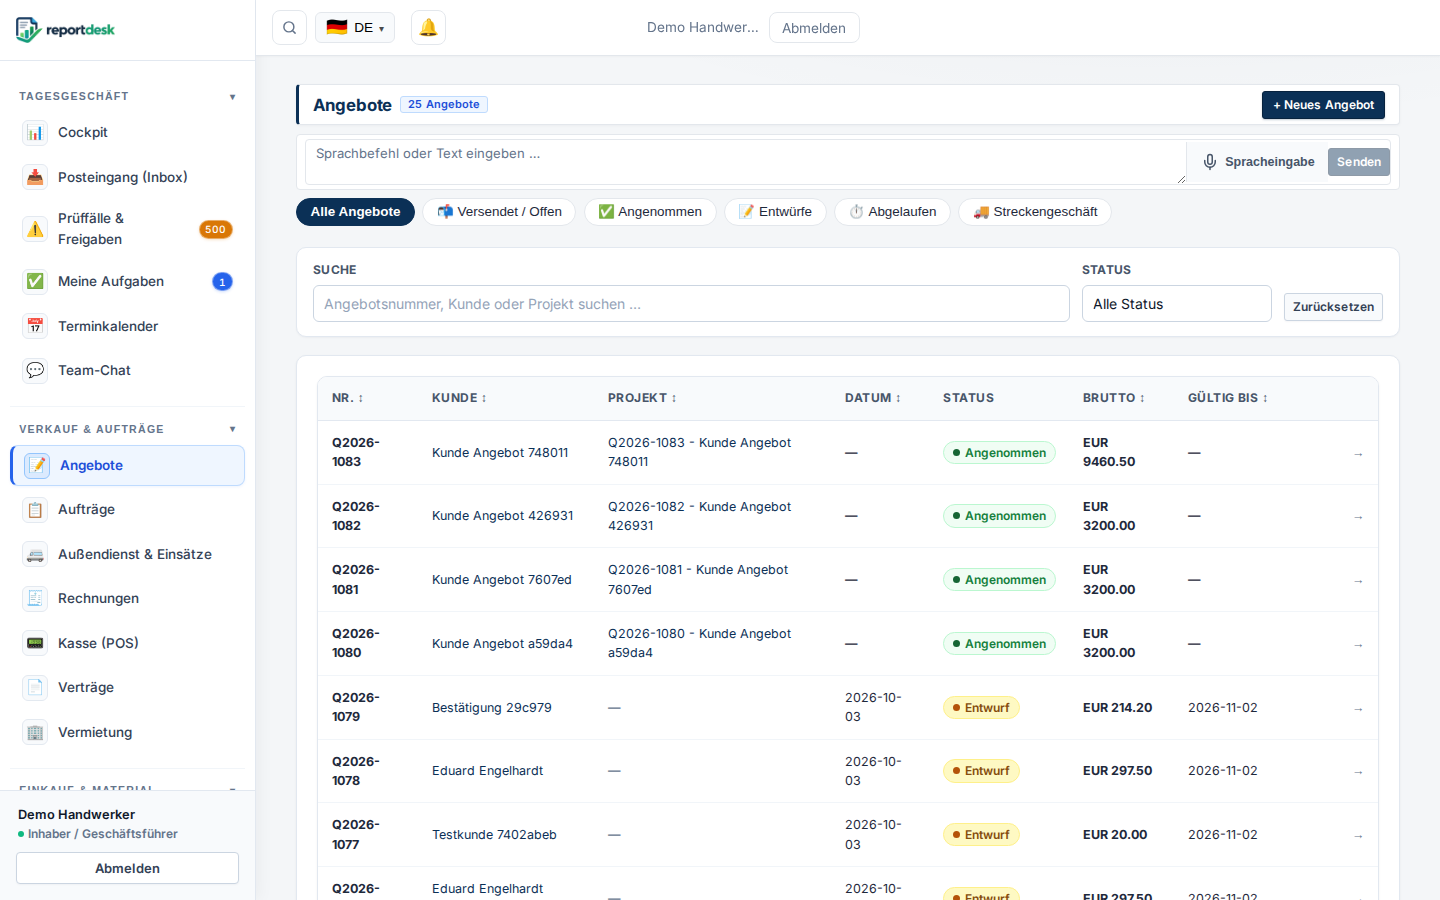
Task: Sort table by Brutto column
Action: [1113, 398]
